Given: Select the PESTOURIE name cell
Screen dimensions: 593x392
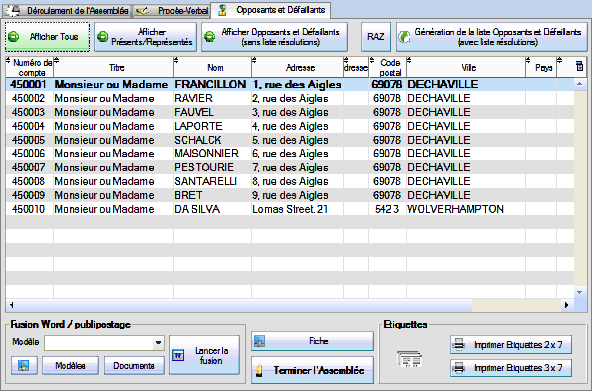Looking at the screenshot, I should 213,167.
